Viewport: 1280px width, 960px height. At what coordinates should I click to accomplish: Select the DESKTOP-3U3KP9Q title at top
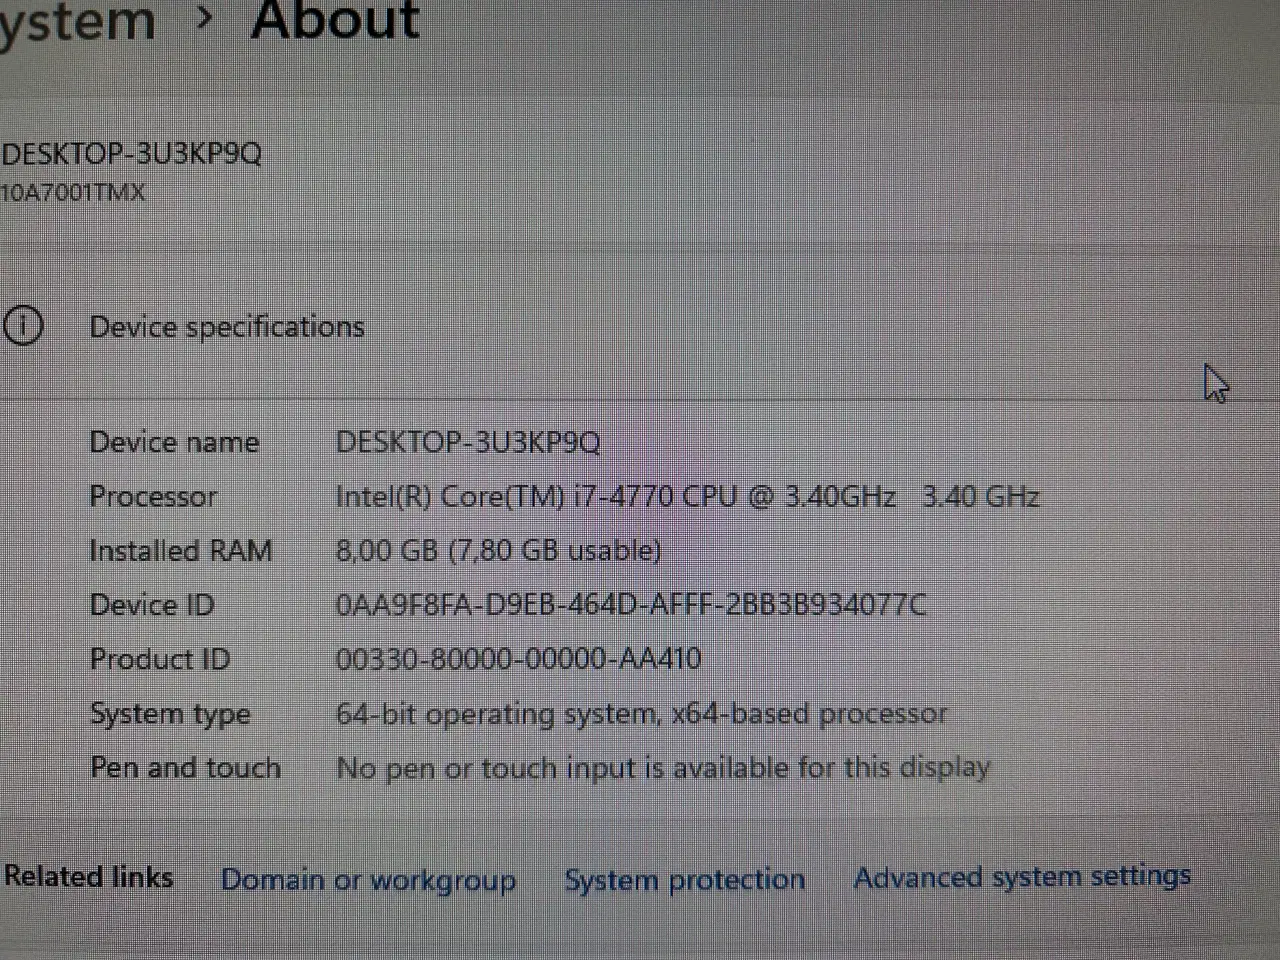point(131,154)
